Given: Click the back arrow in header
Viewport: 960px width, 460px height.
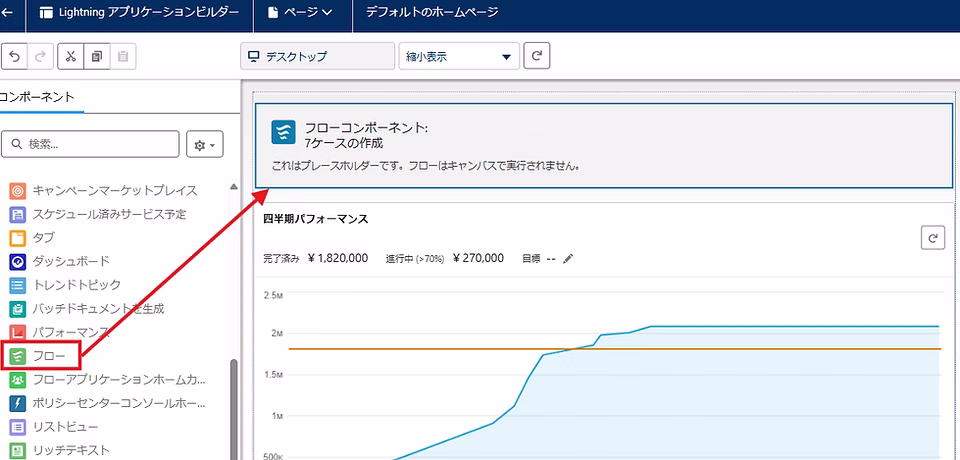Looking at the screenshot, I should coord(8,12).
